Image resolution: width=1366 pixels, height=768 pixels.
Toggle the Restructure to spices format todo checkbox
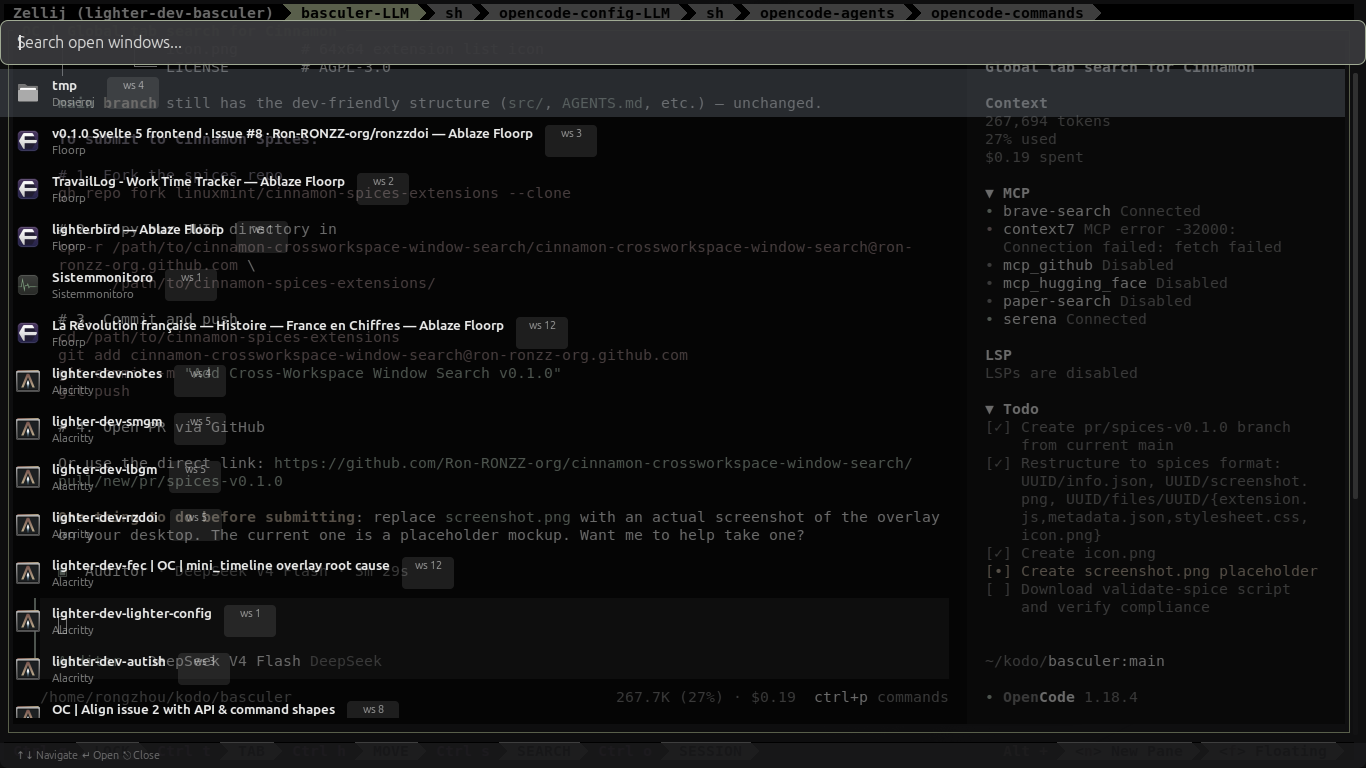coord(998,463)
